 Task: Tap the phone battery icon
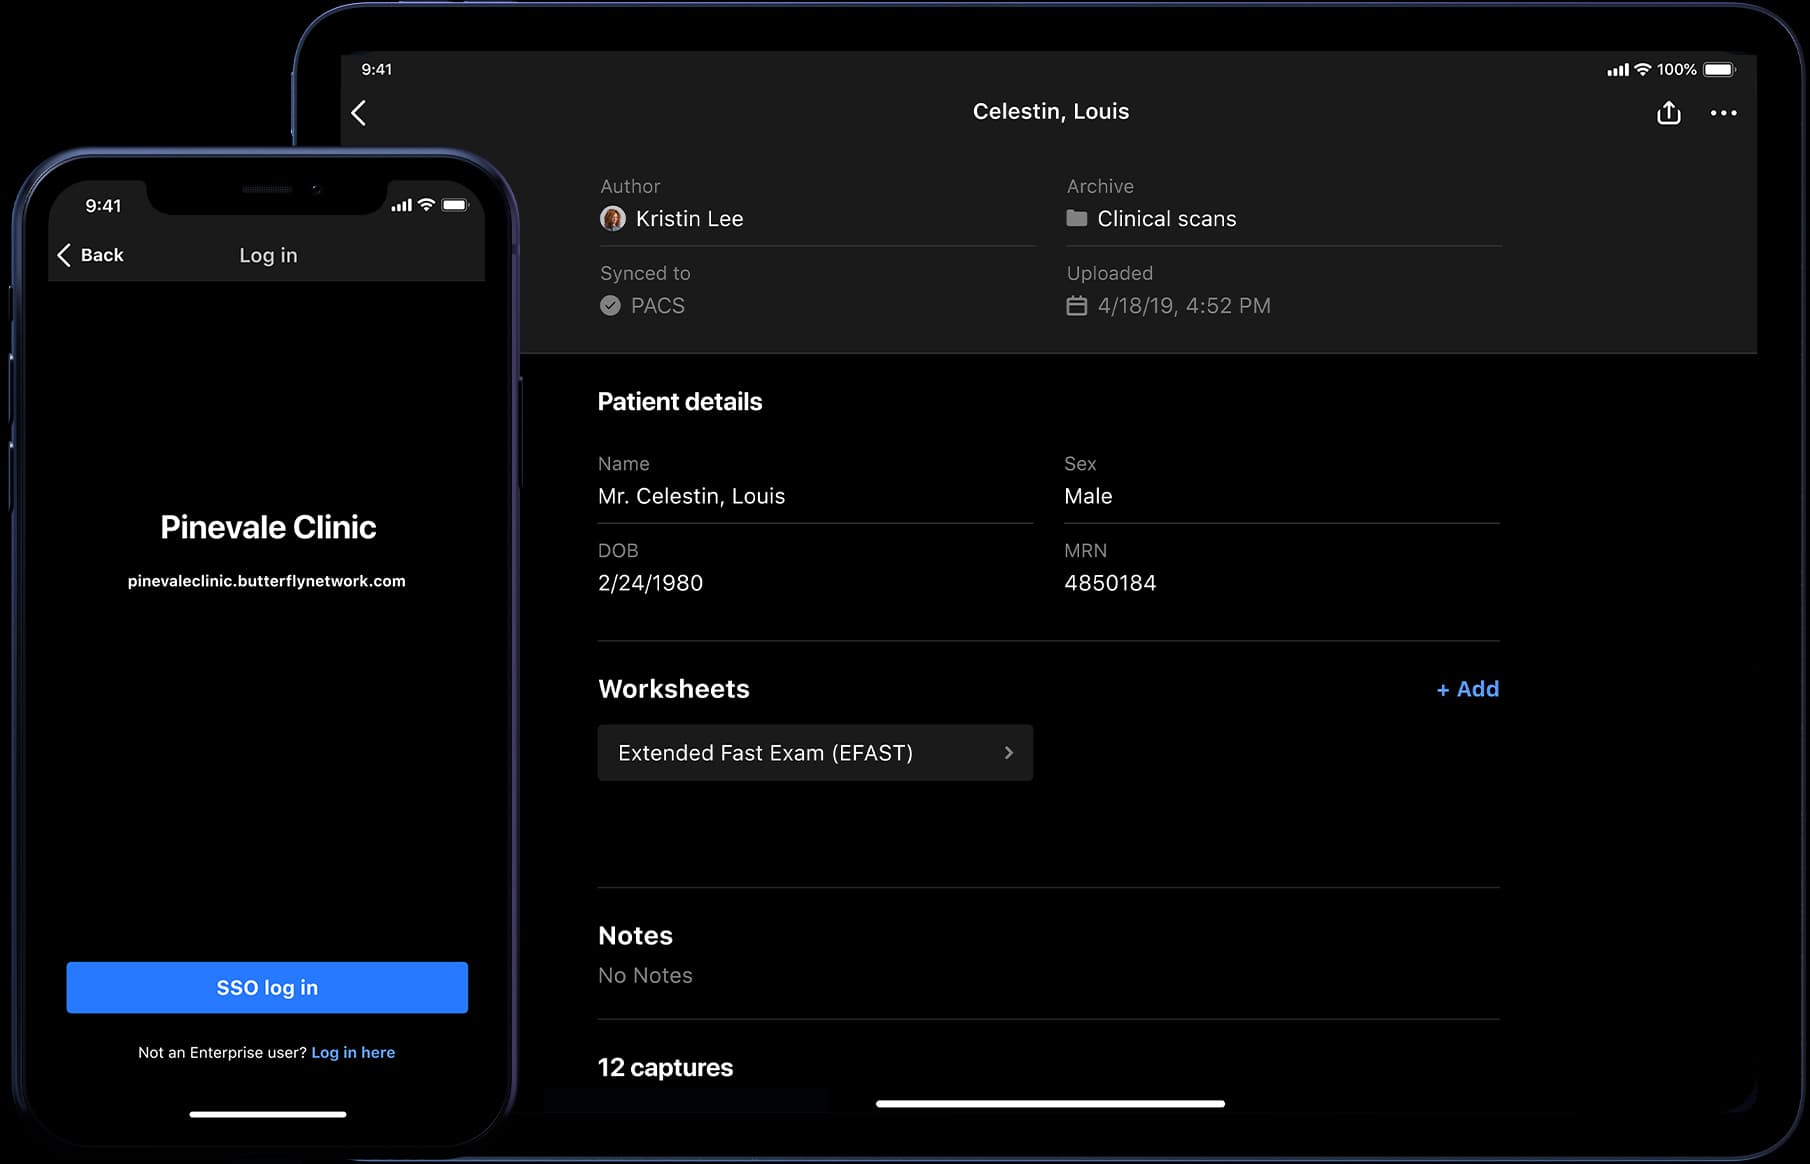point(455,205)
